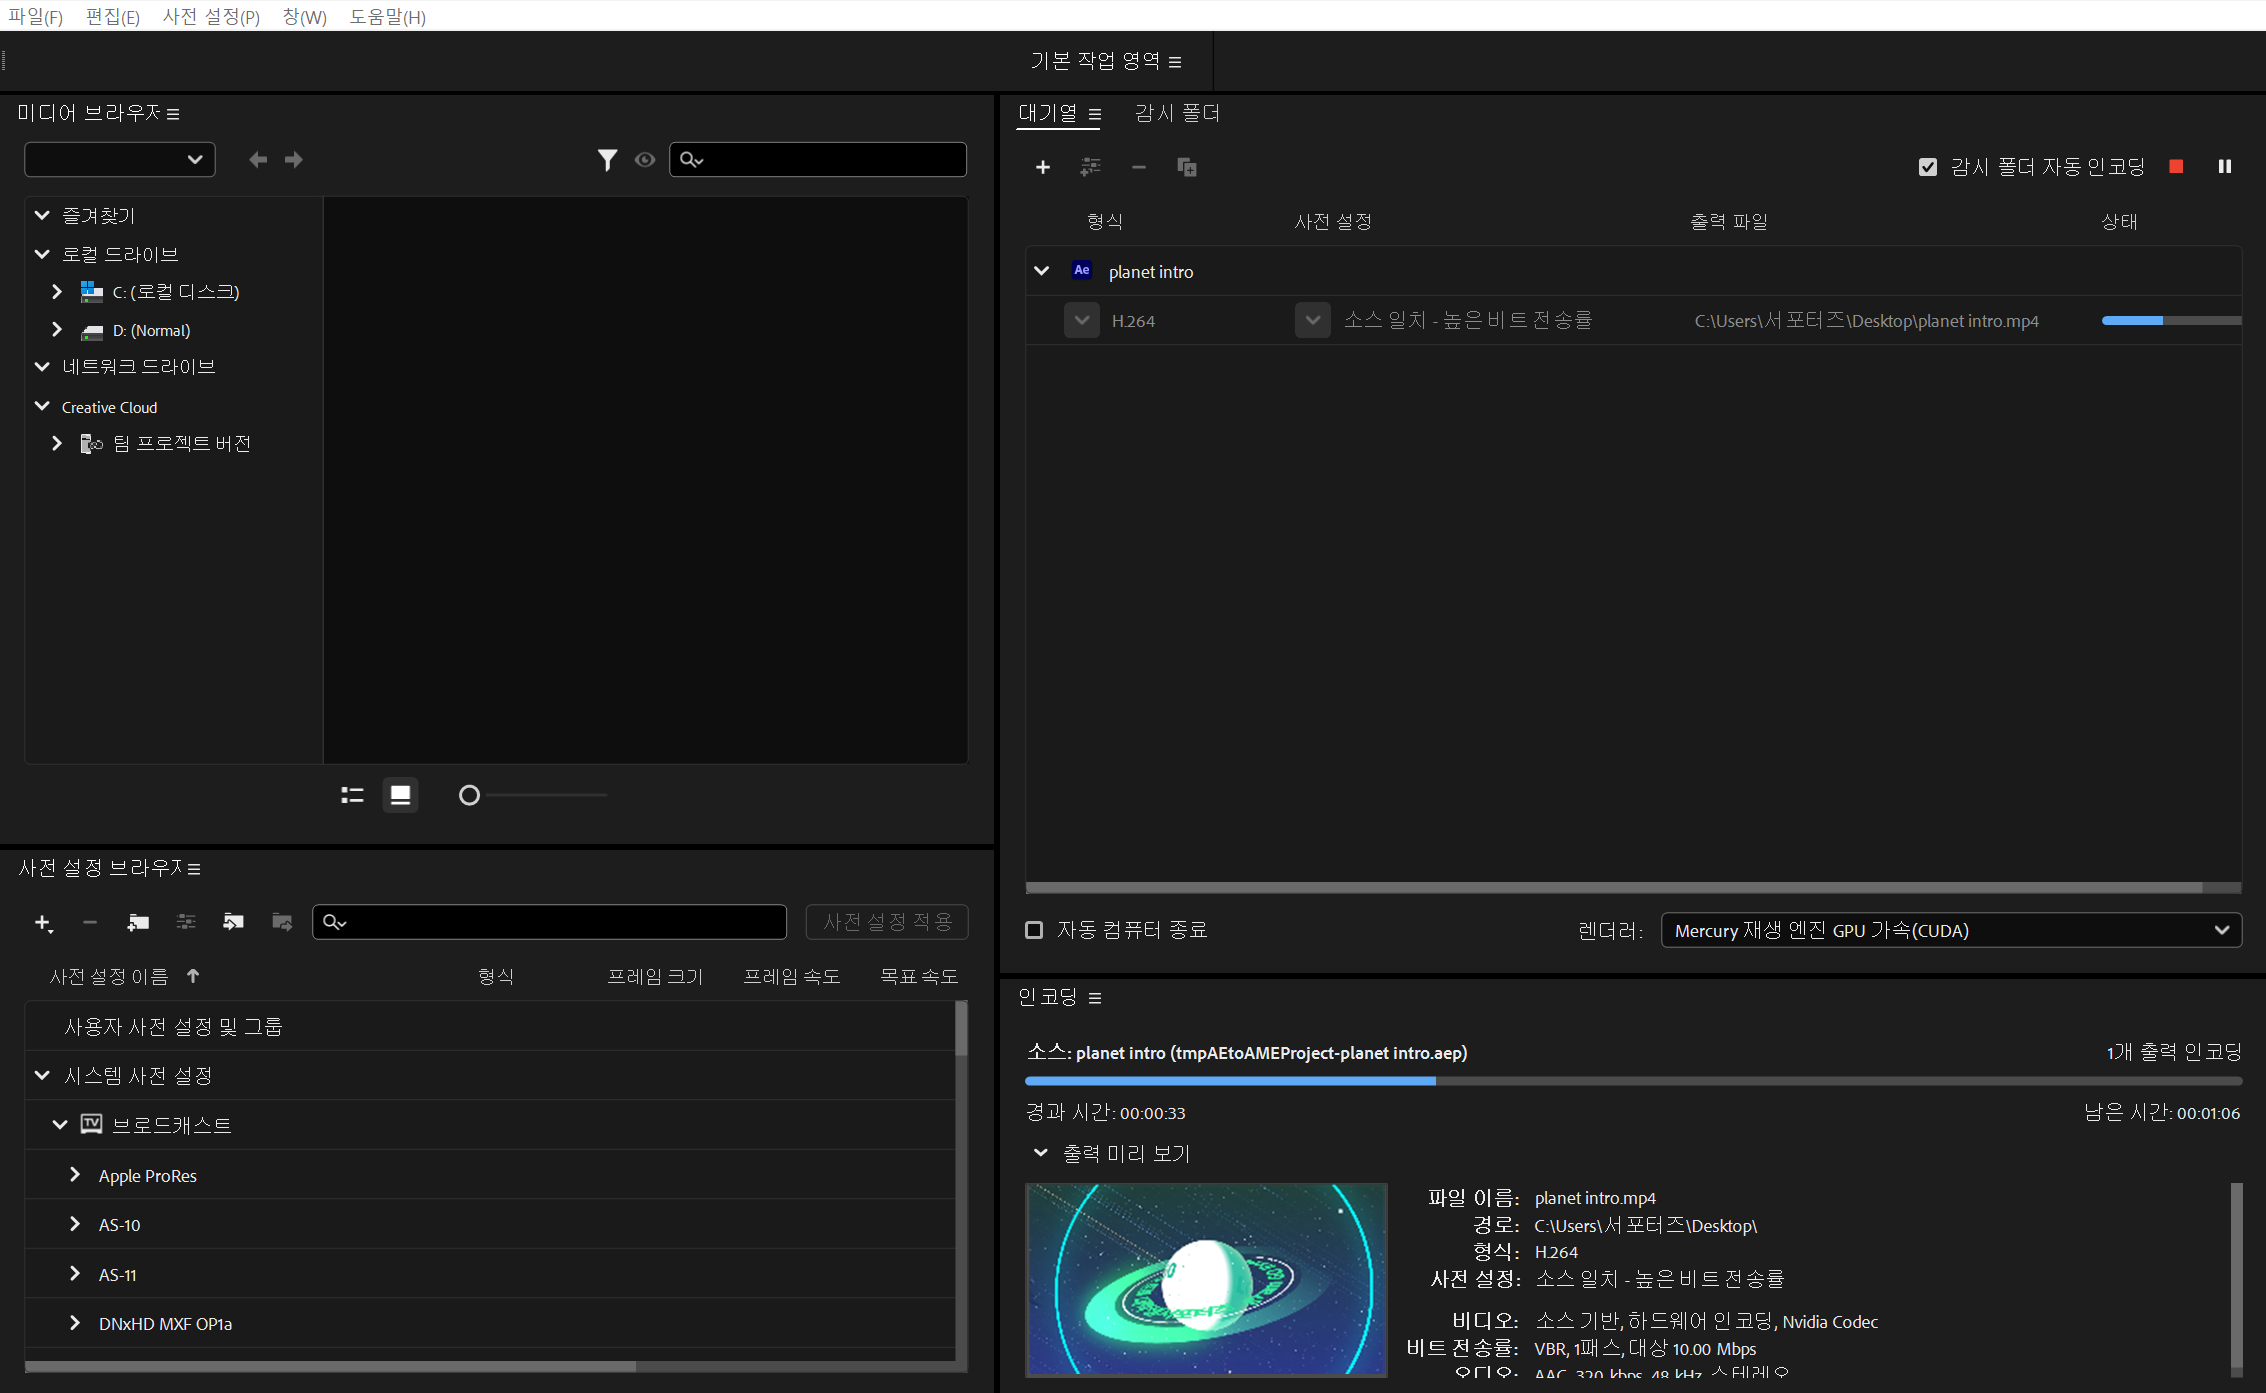The height and width of the screenshot is (1393, 2266).
Task: Click the duplicate item icon in queue toolbar
Action: tap(1187, 167)
